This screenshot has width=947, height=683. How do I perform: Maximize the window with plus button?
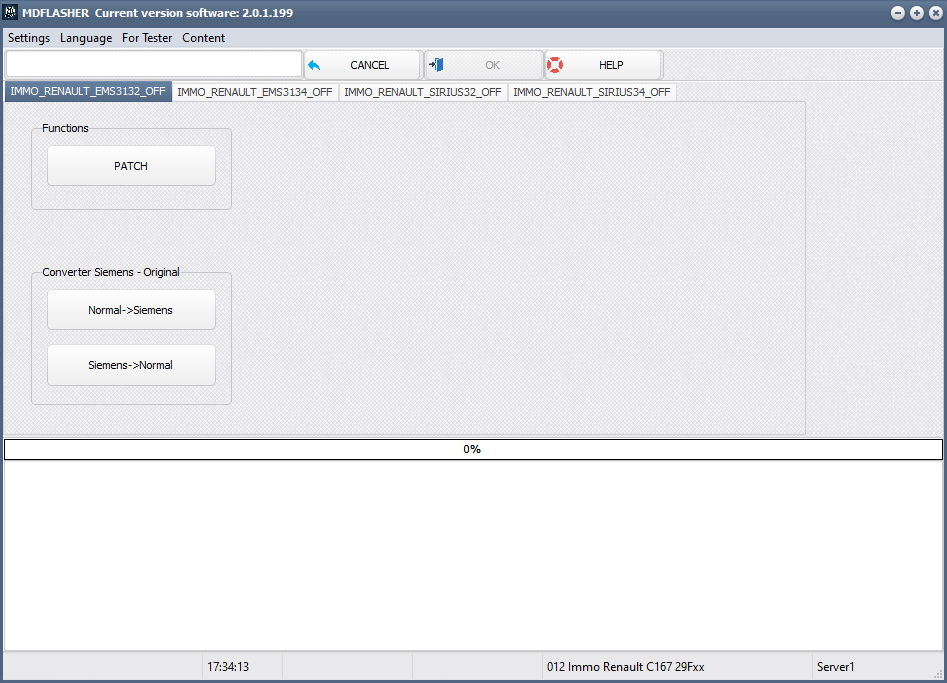(917, 13)
